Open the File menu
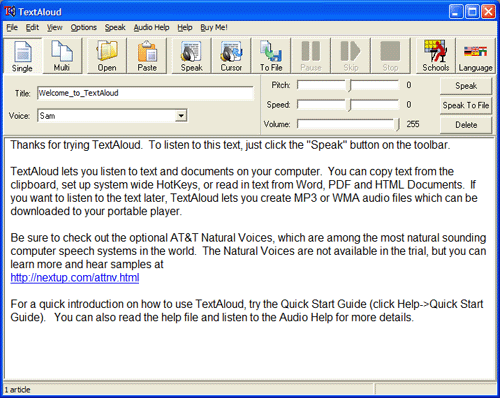 [12, 27]
